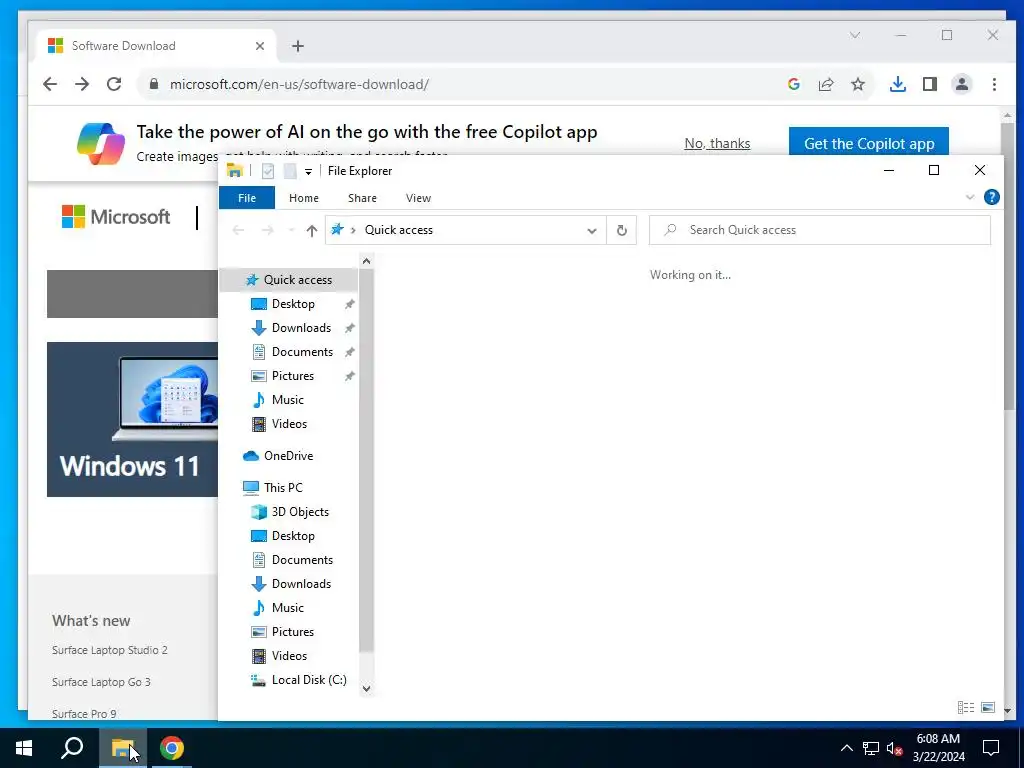Screen dimensions: 1024x768
Task: Select 3D Objects folder
Action: click(300, 512)
